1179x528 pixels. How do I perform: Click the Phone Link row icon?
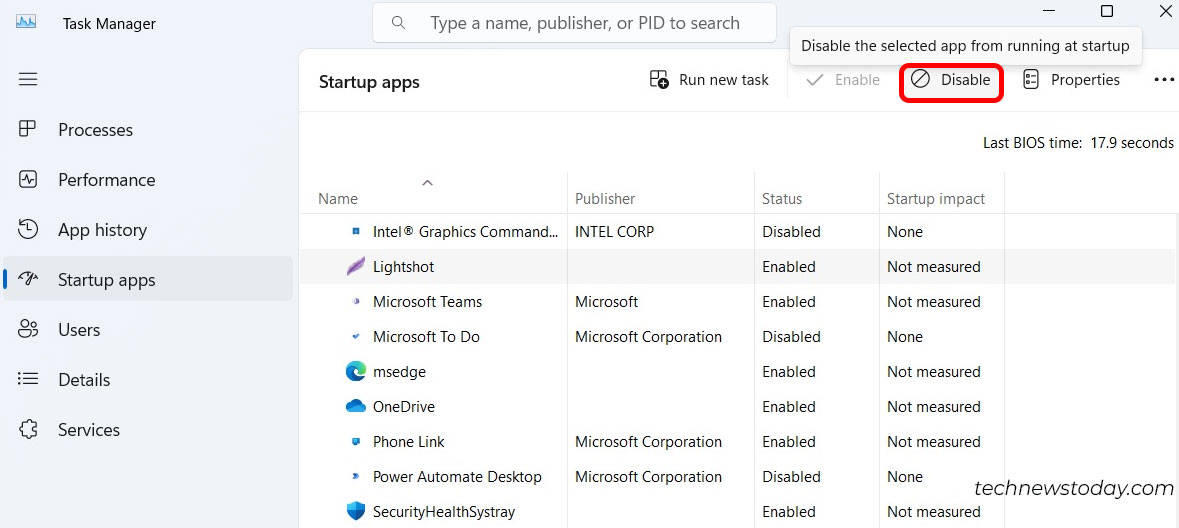[356, 442]
